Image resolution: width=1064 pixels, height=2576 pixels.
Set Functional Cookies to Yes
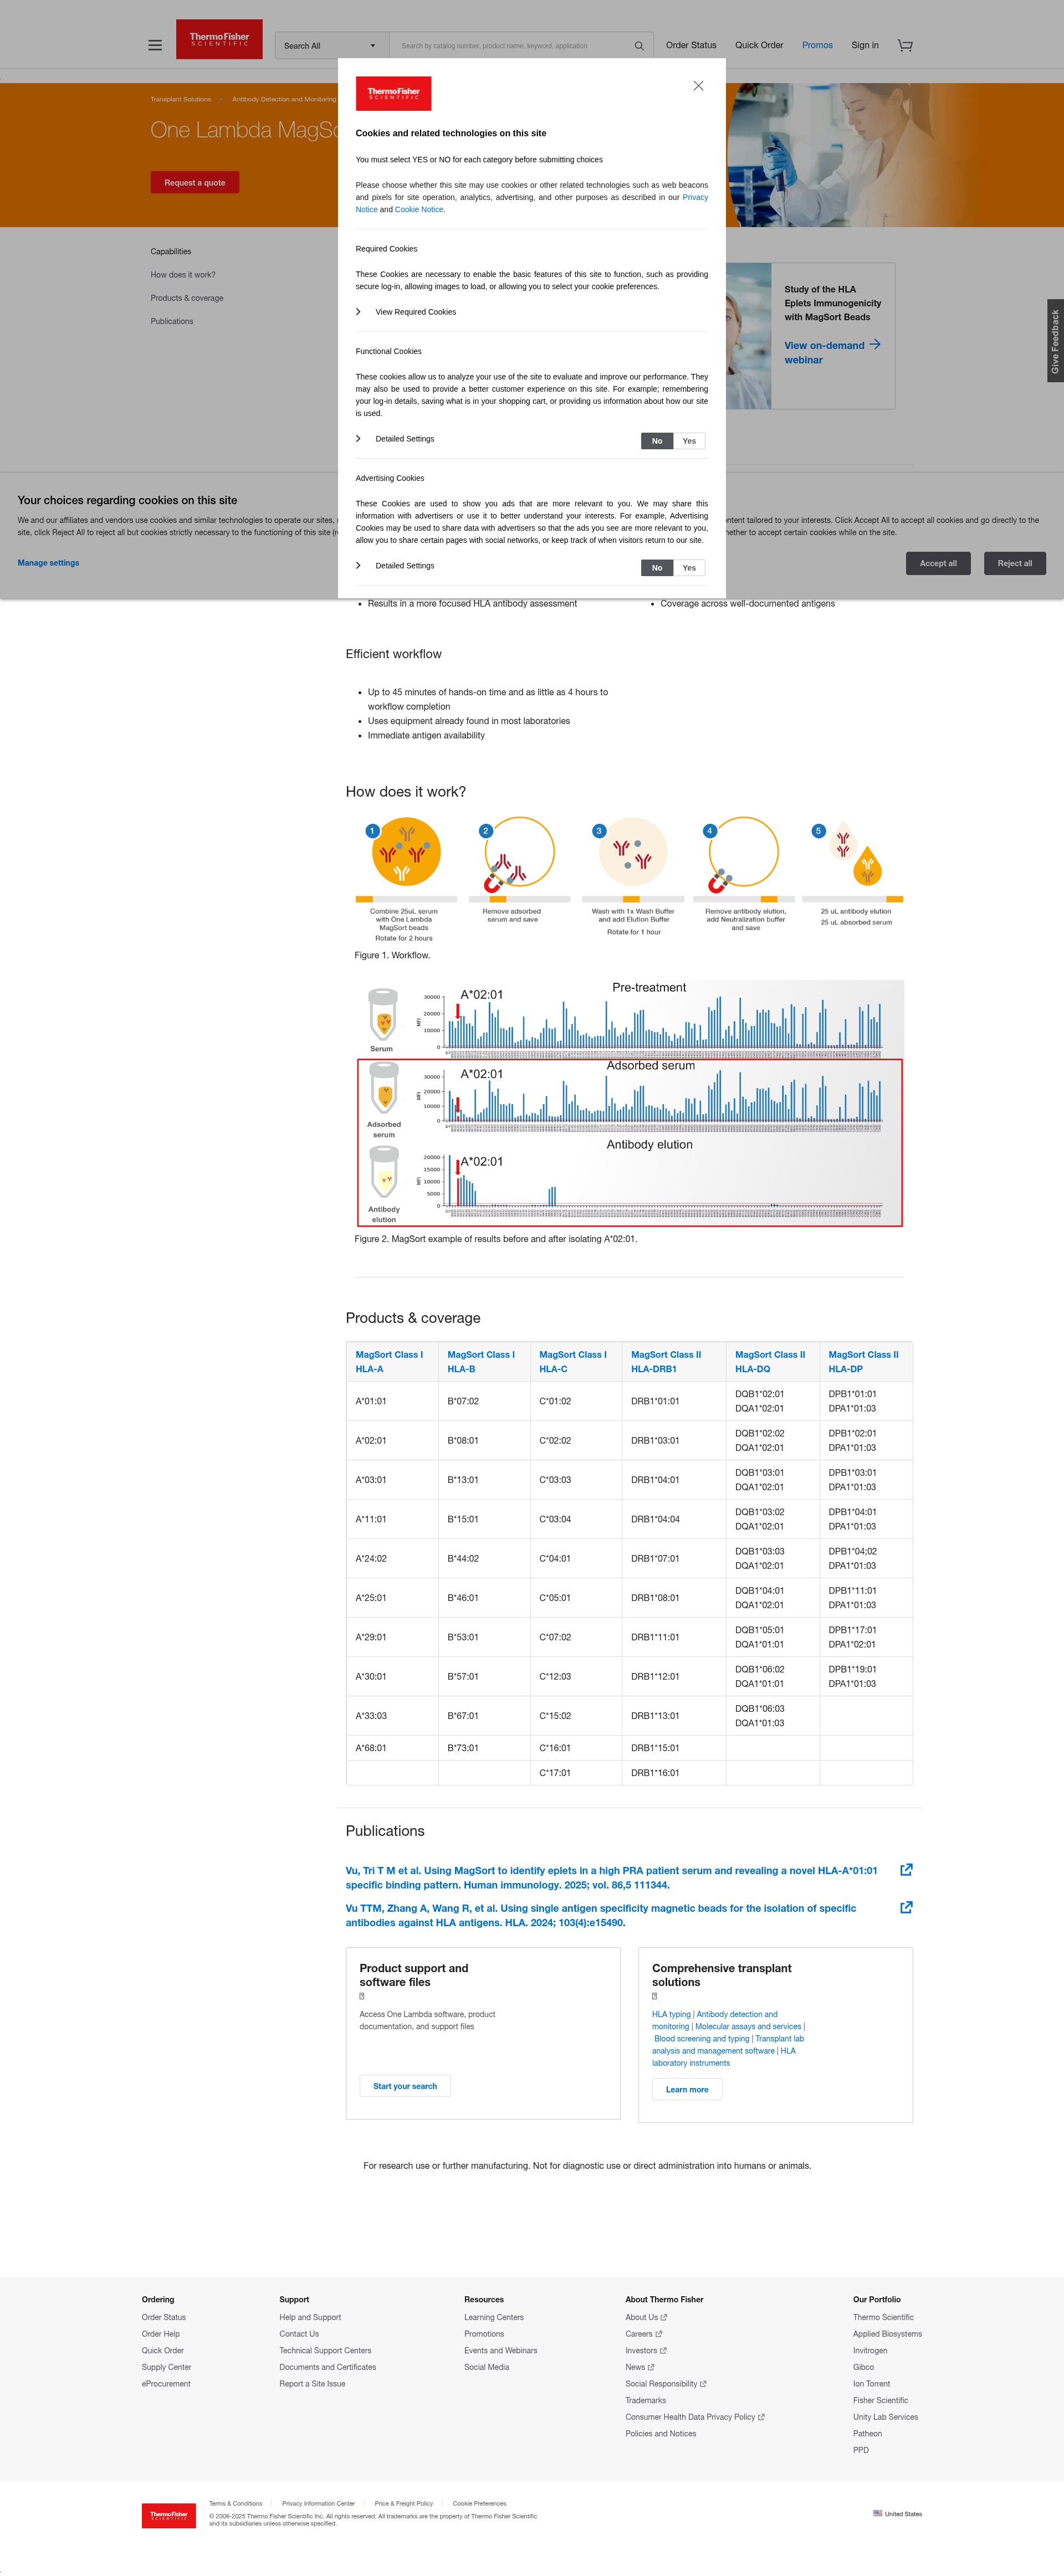[689, 441]
